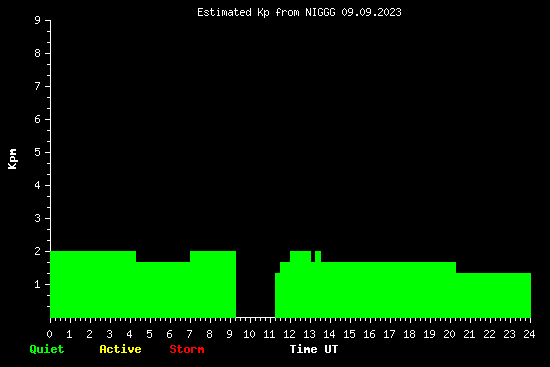
Task: Click hour 7 on the time axis
Action: click(x=189, y=334)
